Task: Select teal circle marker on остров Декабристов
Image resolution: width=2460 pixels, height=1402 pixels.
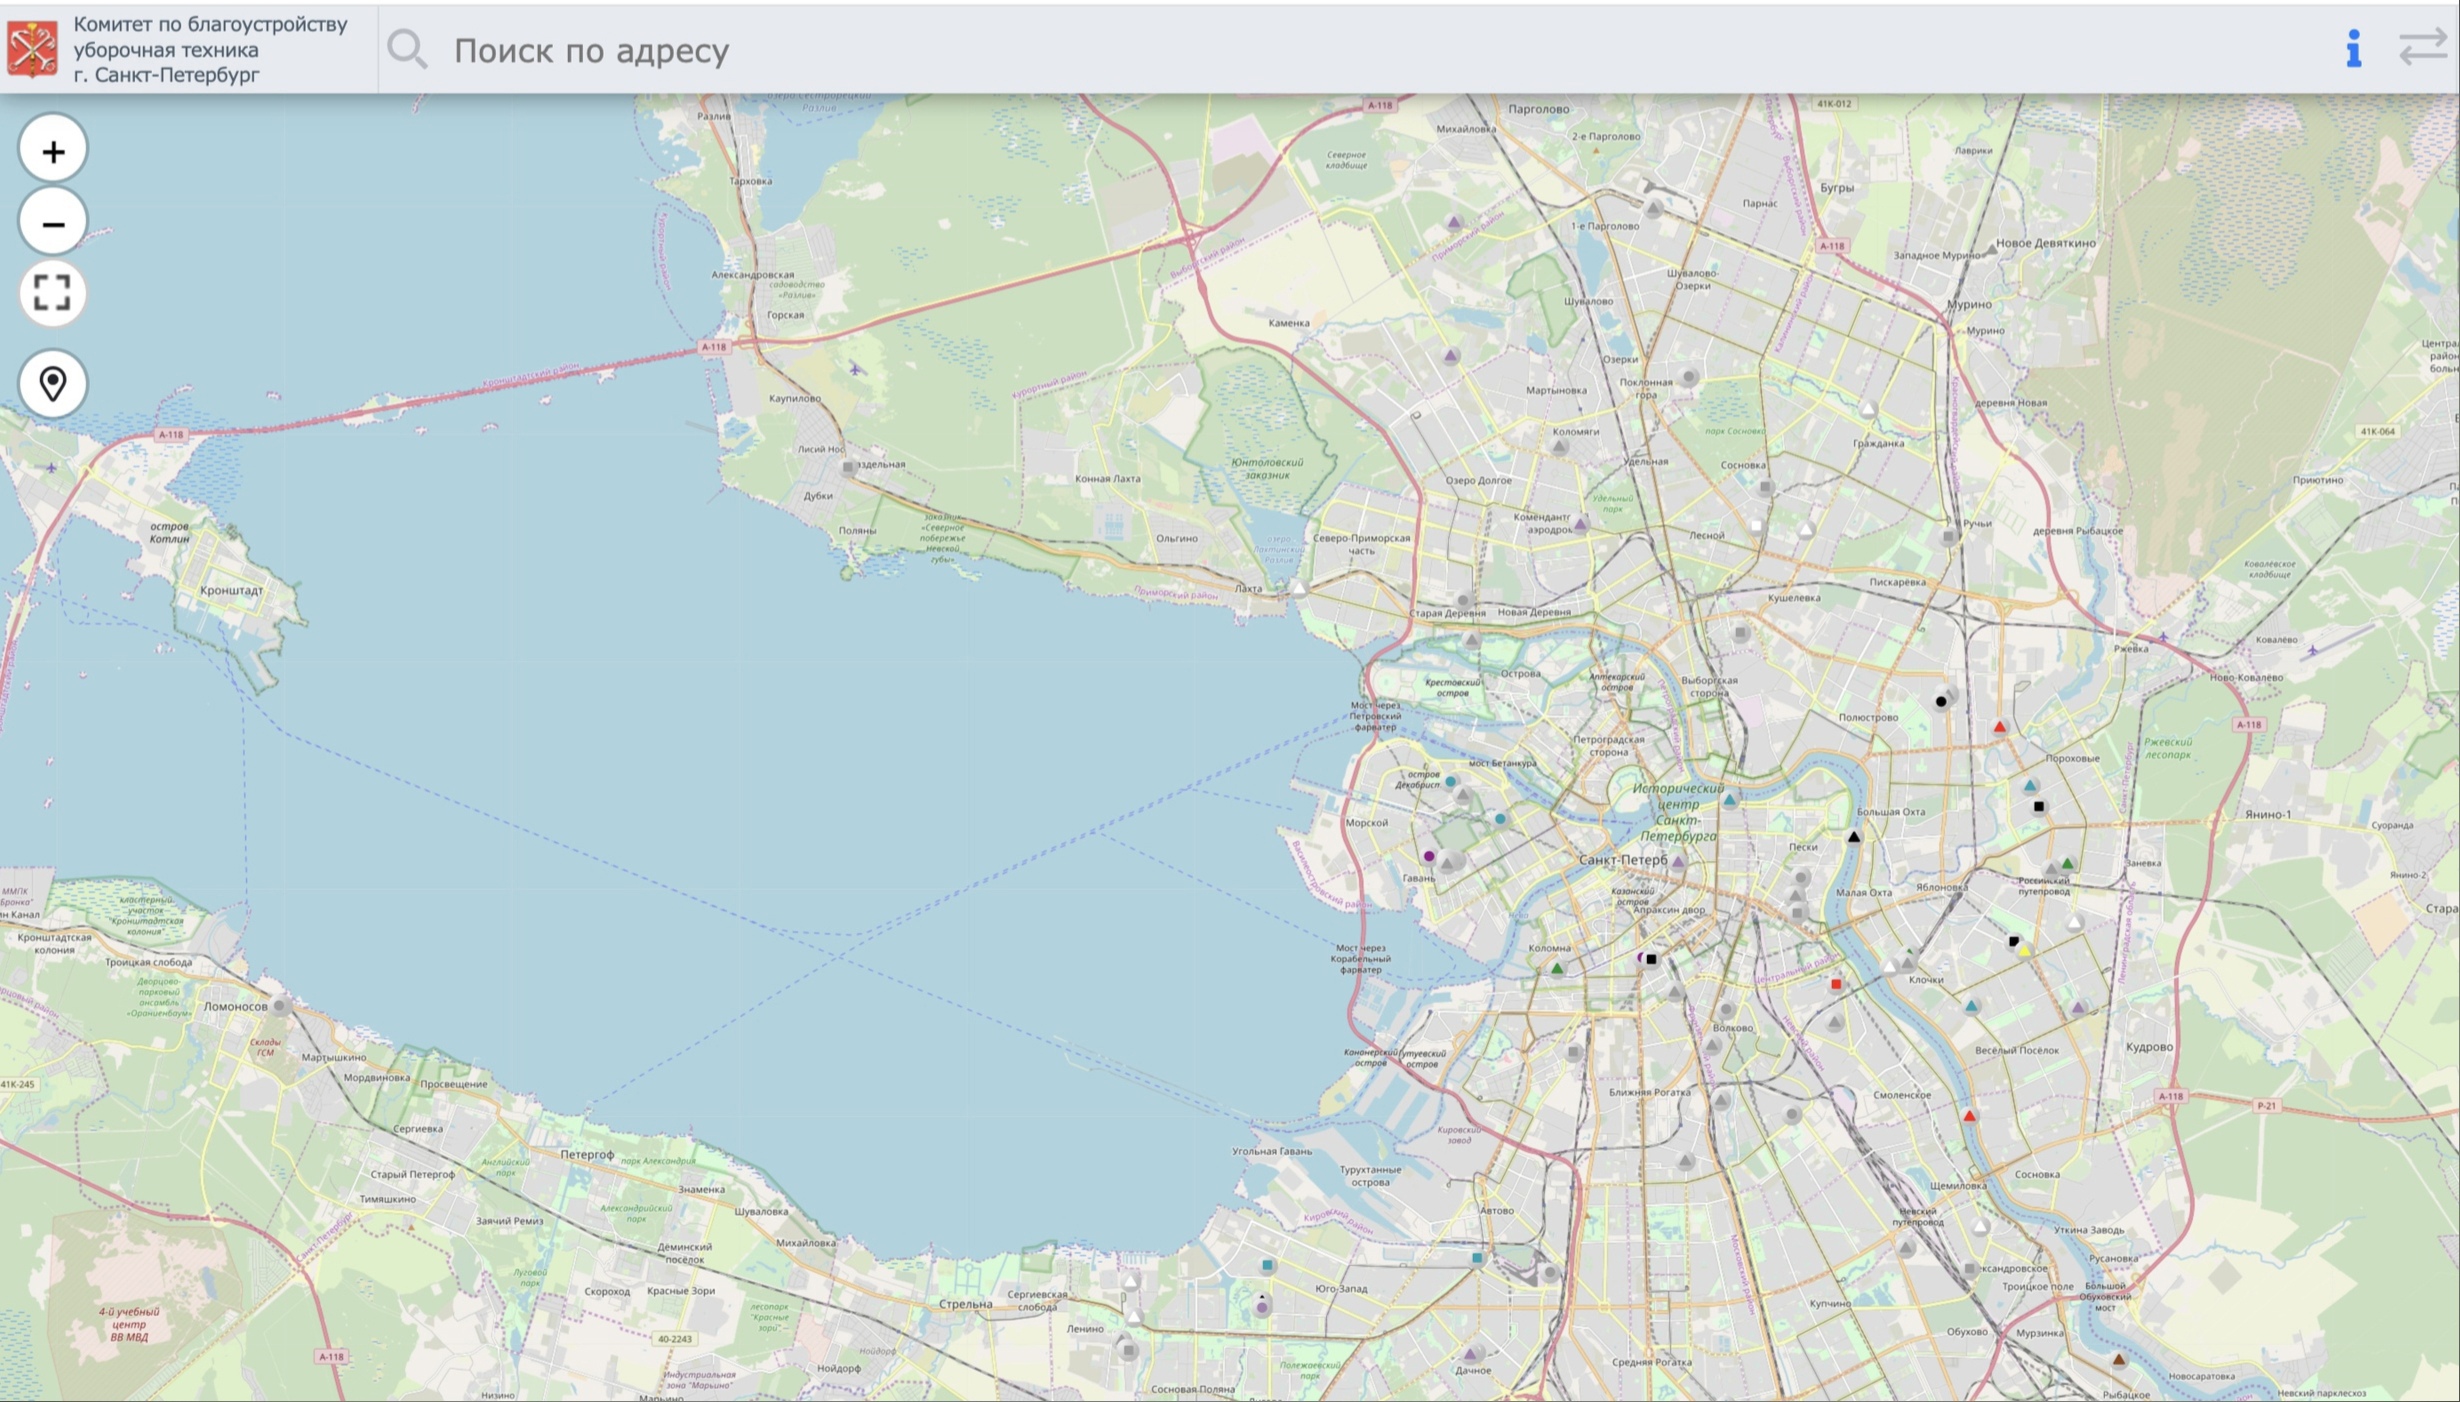Action: tap(1450, 782)
